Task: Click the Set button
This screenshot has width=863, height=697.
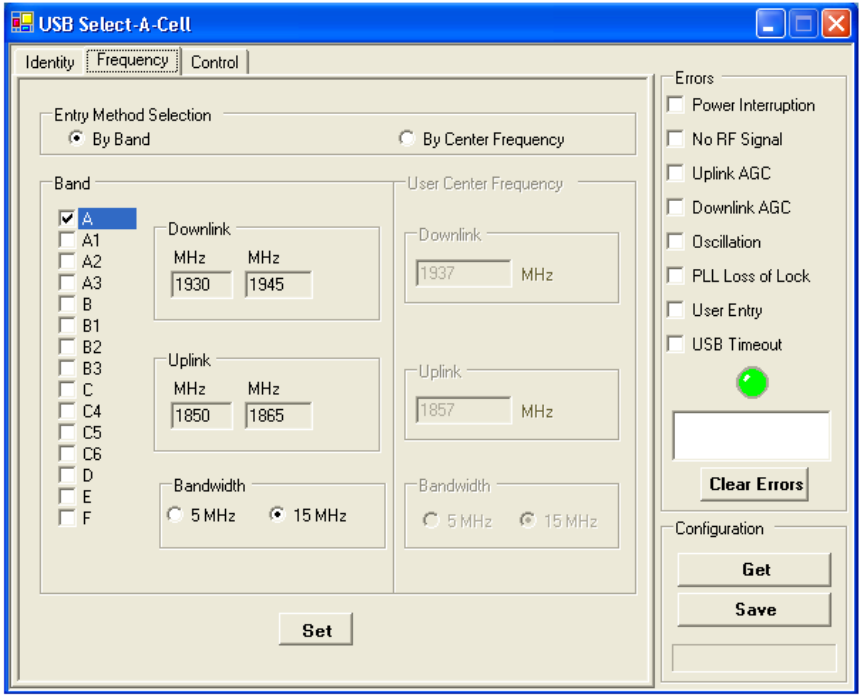Action: pos(316,629)
